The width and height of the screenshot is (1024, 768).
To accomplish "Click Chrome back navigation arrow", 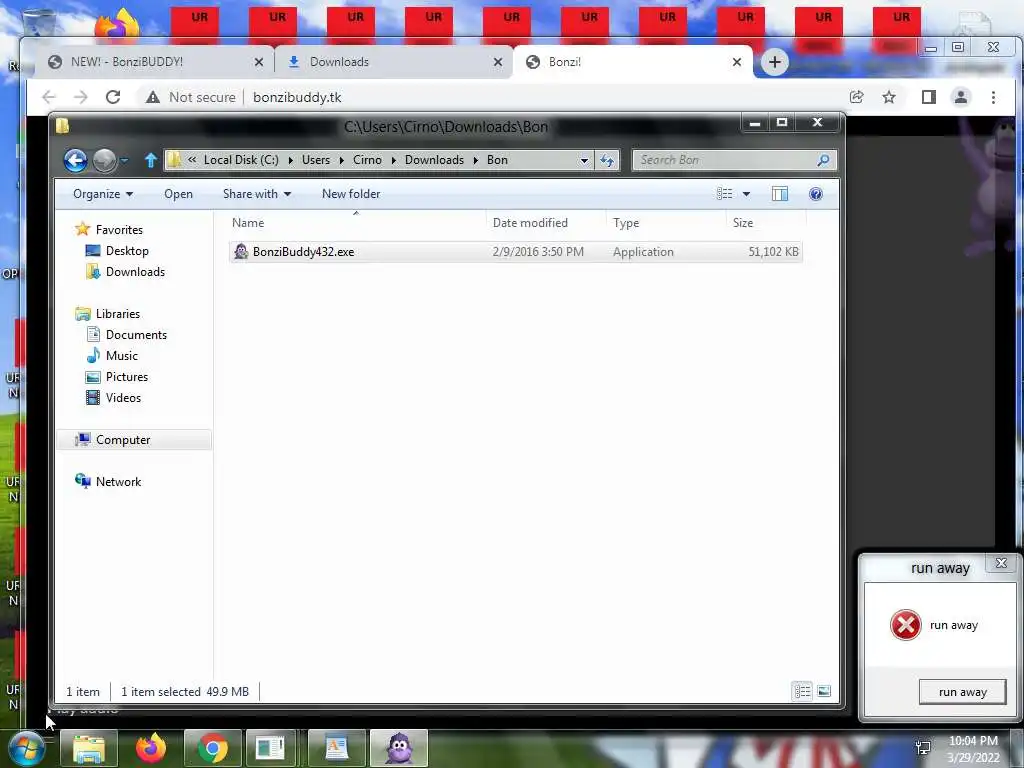I will point(49,97).
